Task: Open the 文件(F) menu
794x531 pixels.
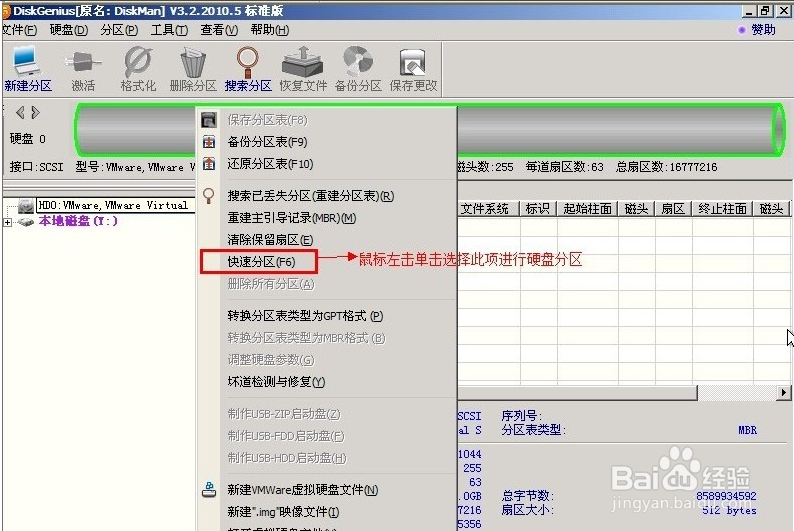Action: click(x=19, y=30)
